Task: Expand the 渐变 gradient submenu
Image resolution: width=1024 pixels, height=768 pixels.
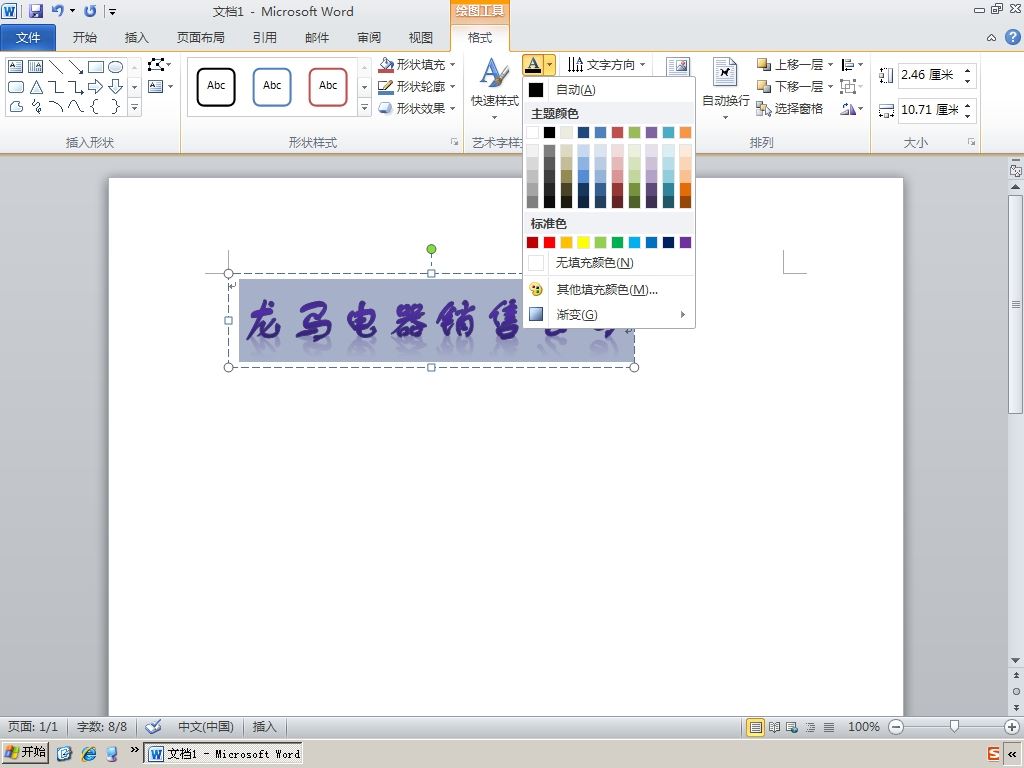Action: [609, 314]
